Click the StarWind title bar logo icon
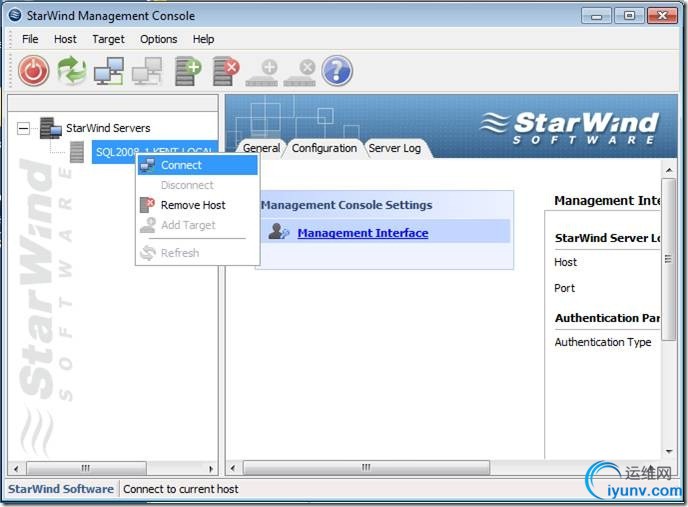The width and height of the screenshot is (688, 507). [15, 15]
